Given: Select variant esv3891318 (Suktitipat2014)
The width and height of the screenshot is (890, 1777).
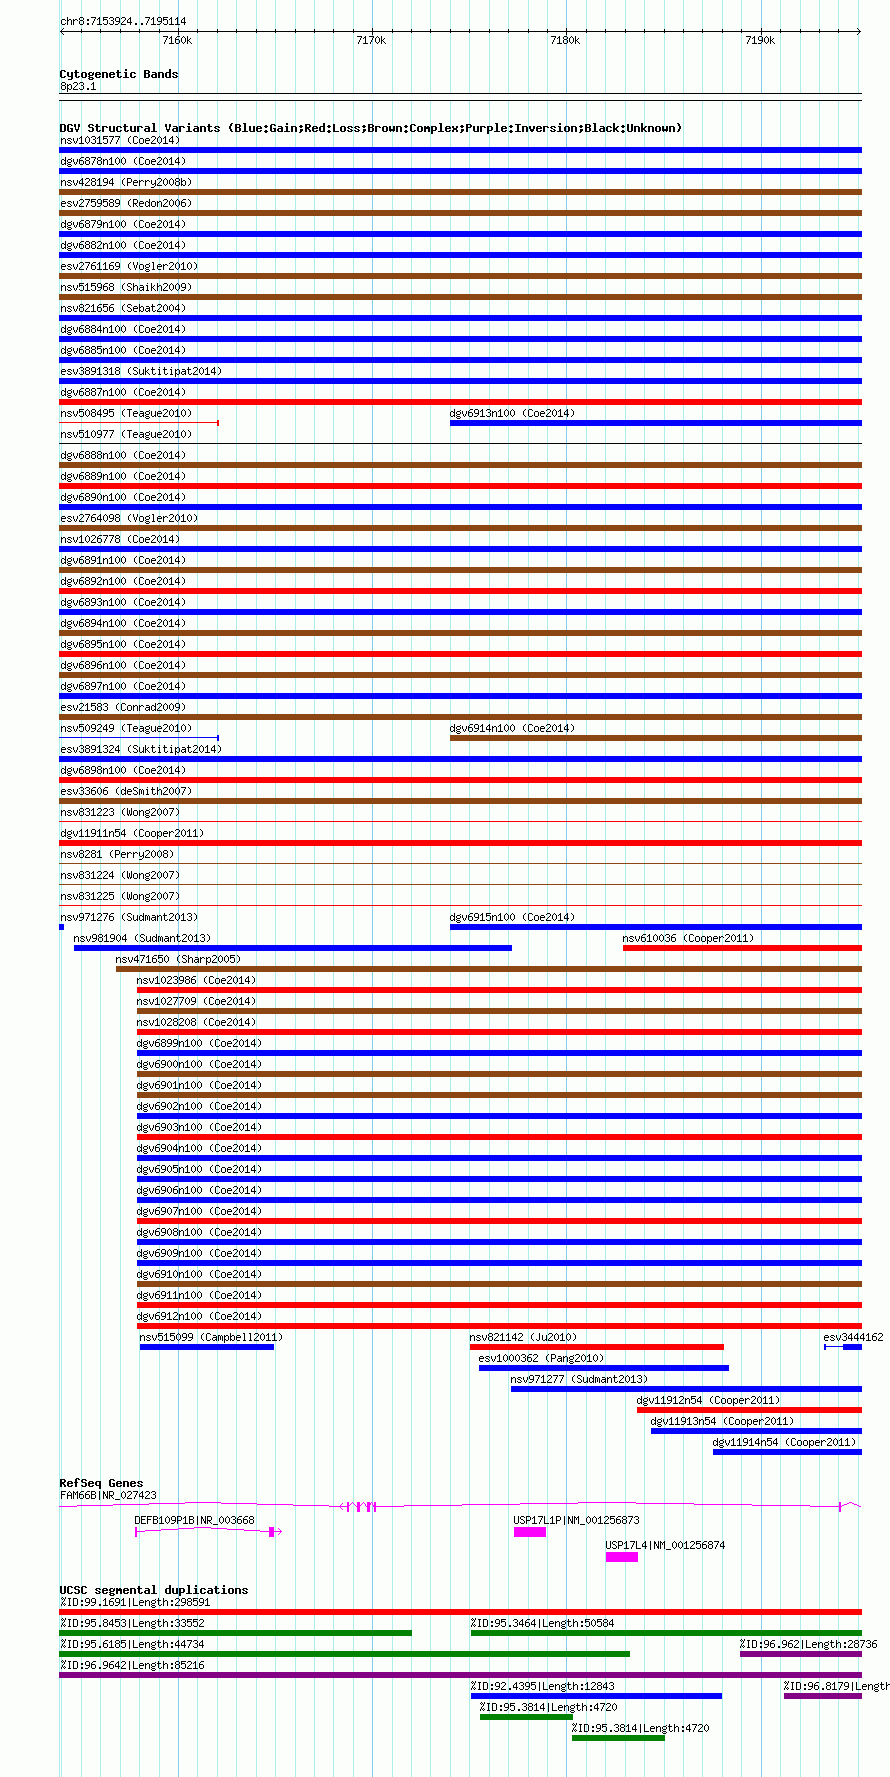Looking at the screenshot, I should (461, 381).
